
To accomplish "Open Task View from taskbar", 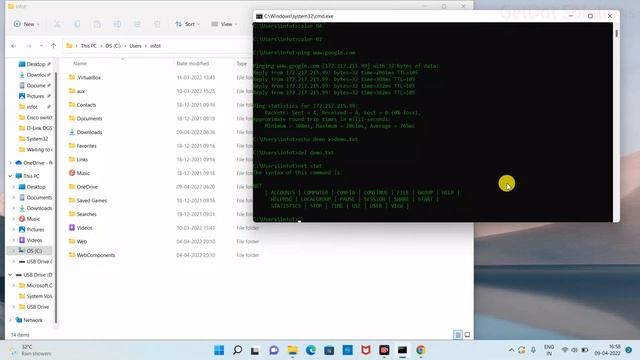I will click(x=256, y=350).
